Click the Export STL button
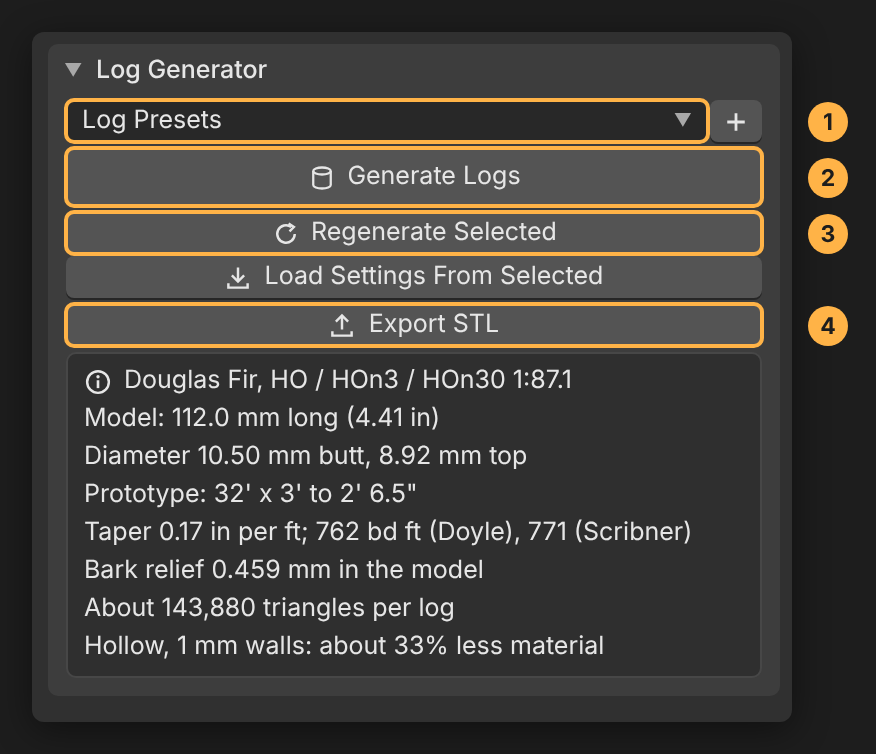Image resolution: width=876 pixels, height=754 pixels. [414, 325]
